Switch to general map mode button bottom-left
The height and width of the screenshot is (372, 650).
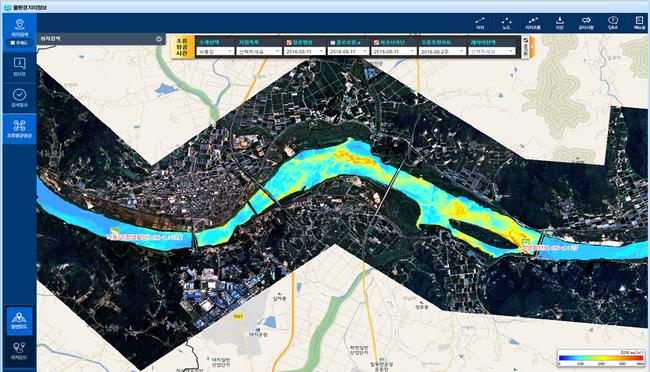point(19,321)
